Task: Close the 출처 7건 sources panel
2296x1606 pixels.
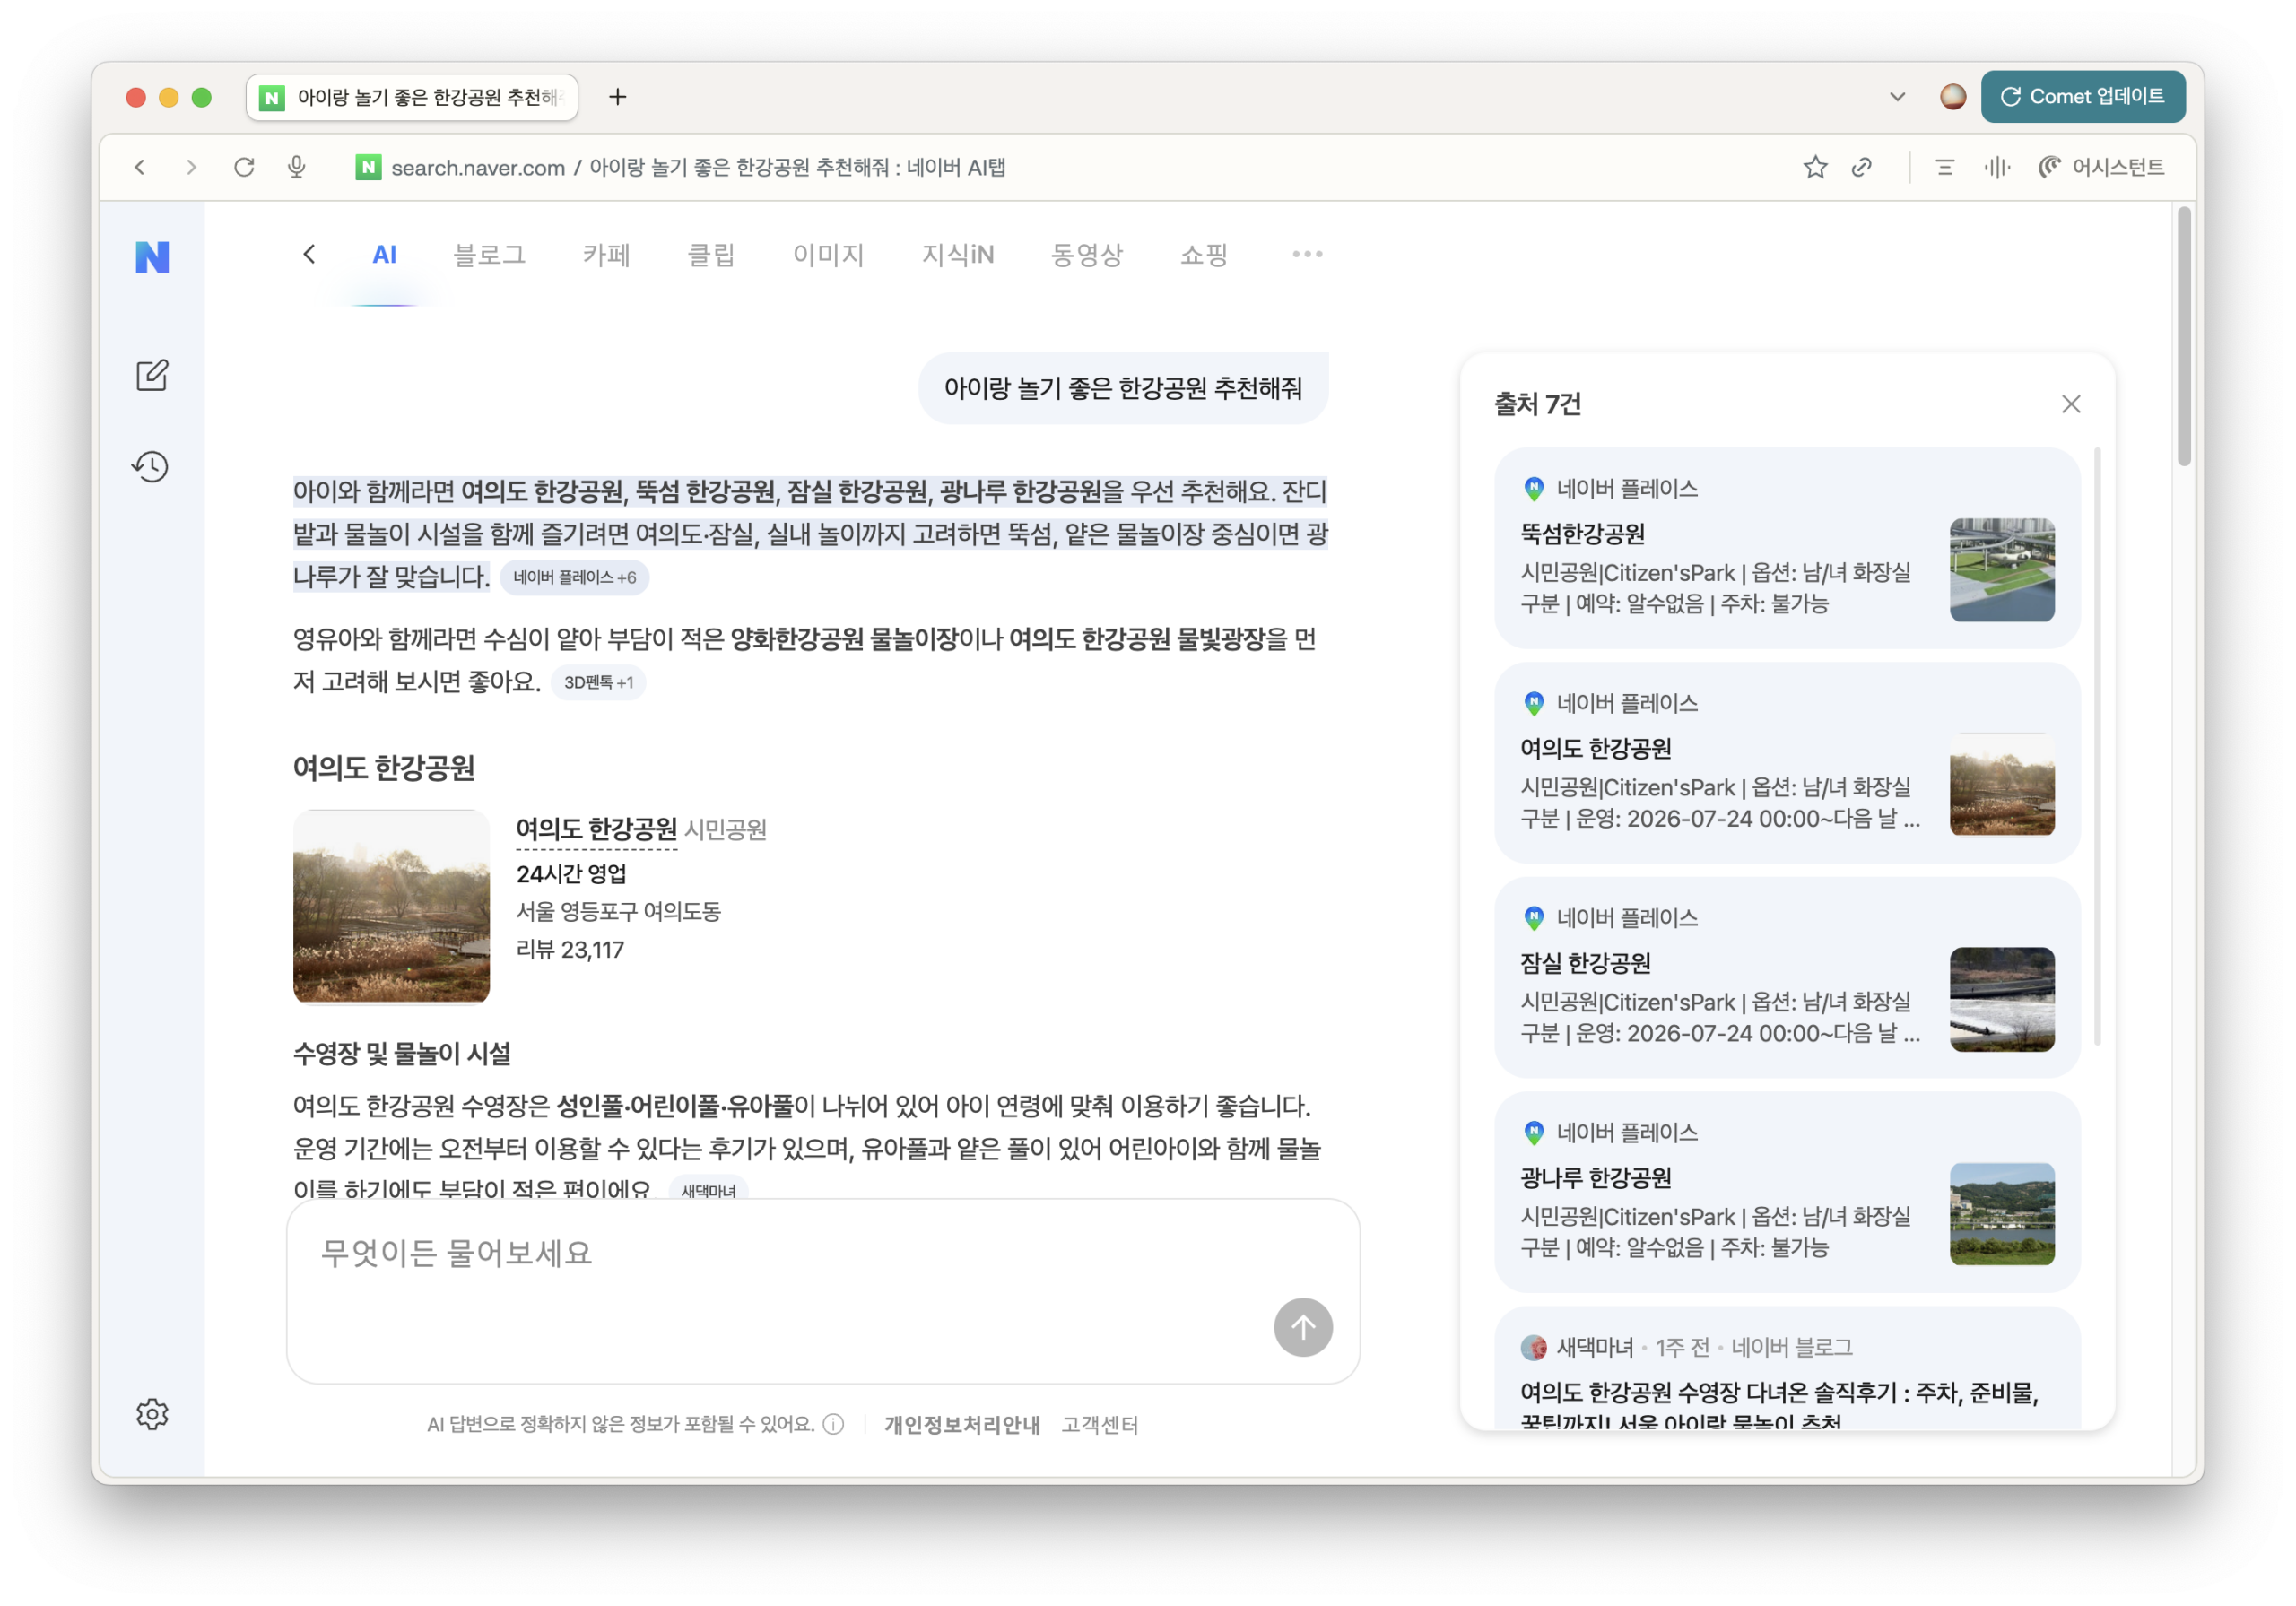Action: 2071,404
